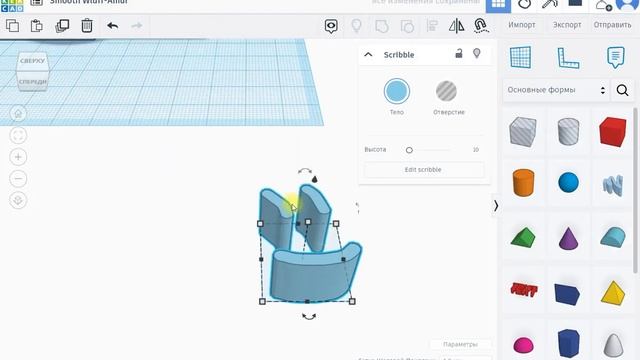Delete the selected shape with trash icon
The width and height of the screenshot is (640, 360).
coord(87,26)
